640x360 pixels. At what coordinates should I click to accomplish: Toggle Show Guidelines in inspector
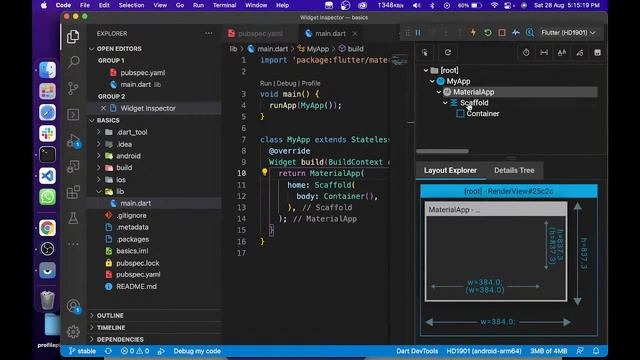point(544,53)
